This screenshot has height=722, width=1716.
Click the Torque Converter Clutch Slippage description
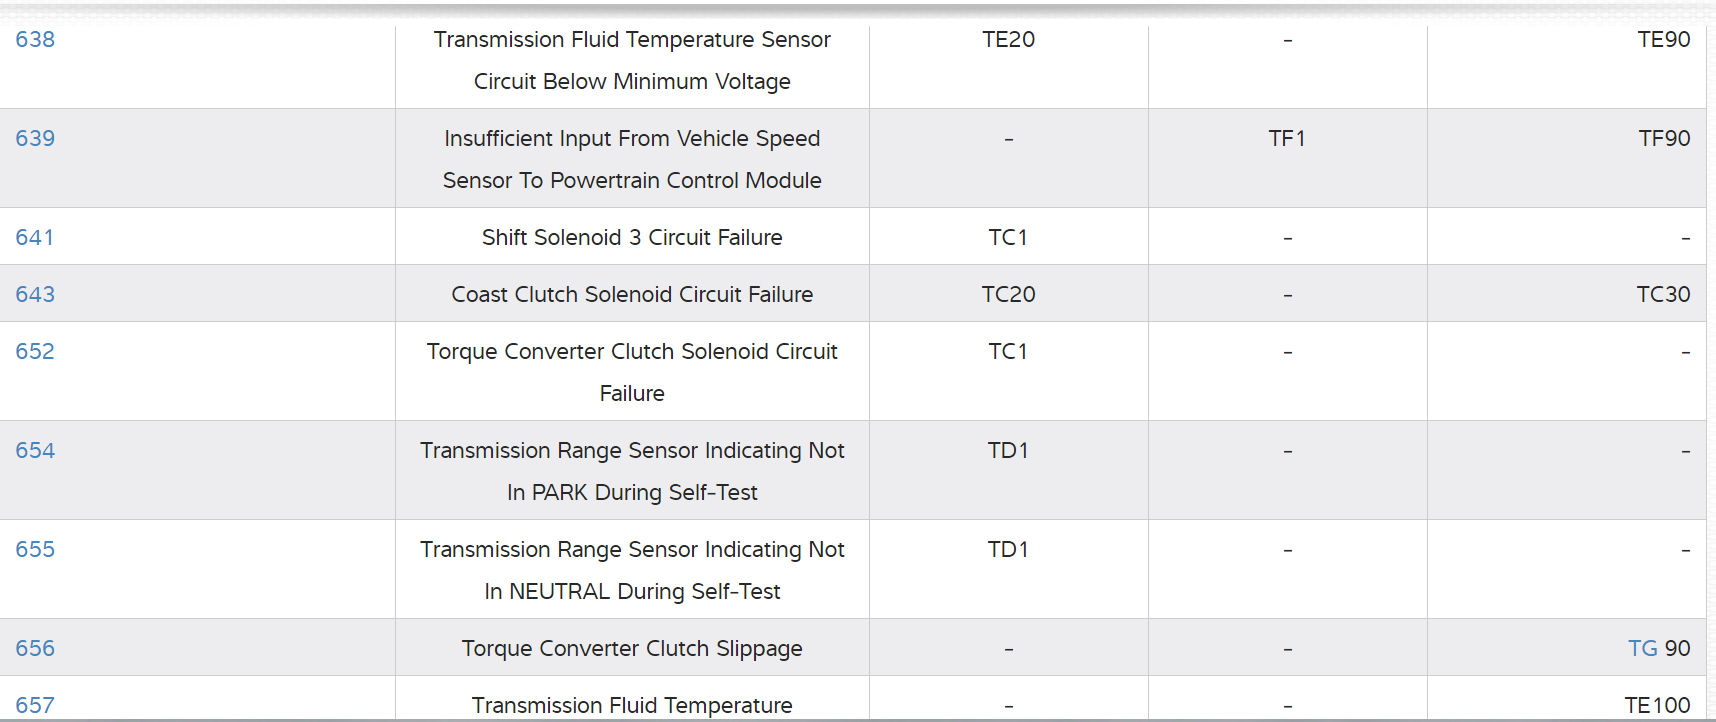(632, 649)
